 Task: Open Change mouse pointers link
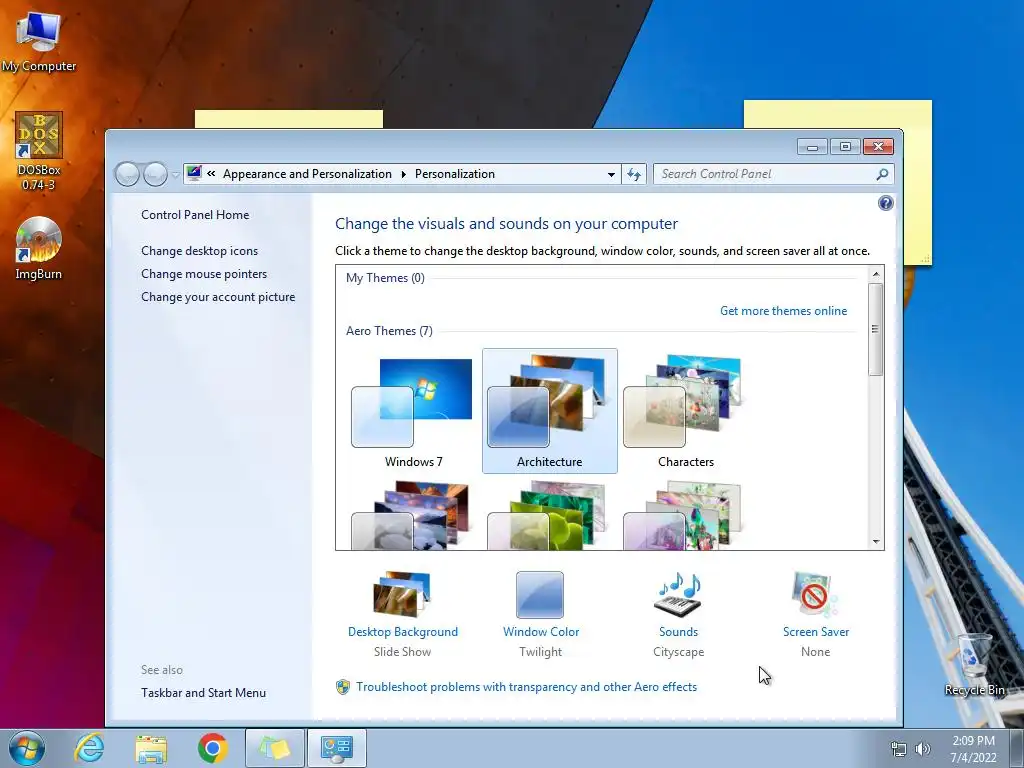(x=204, y=274)
